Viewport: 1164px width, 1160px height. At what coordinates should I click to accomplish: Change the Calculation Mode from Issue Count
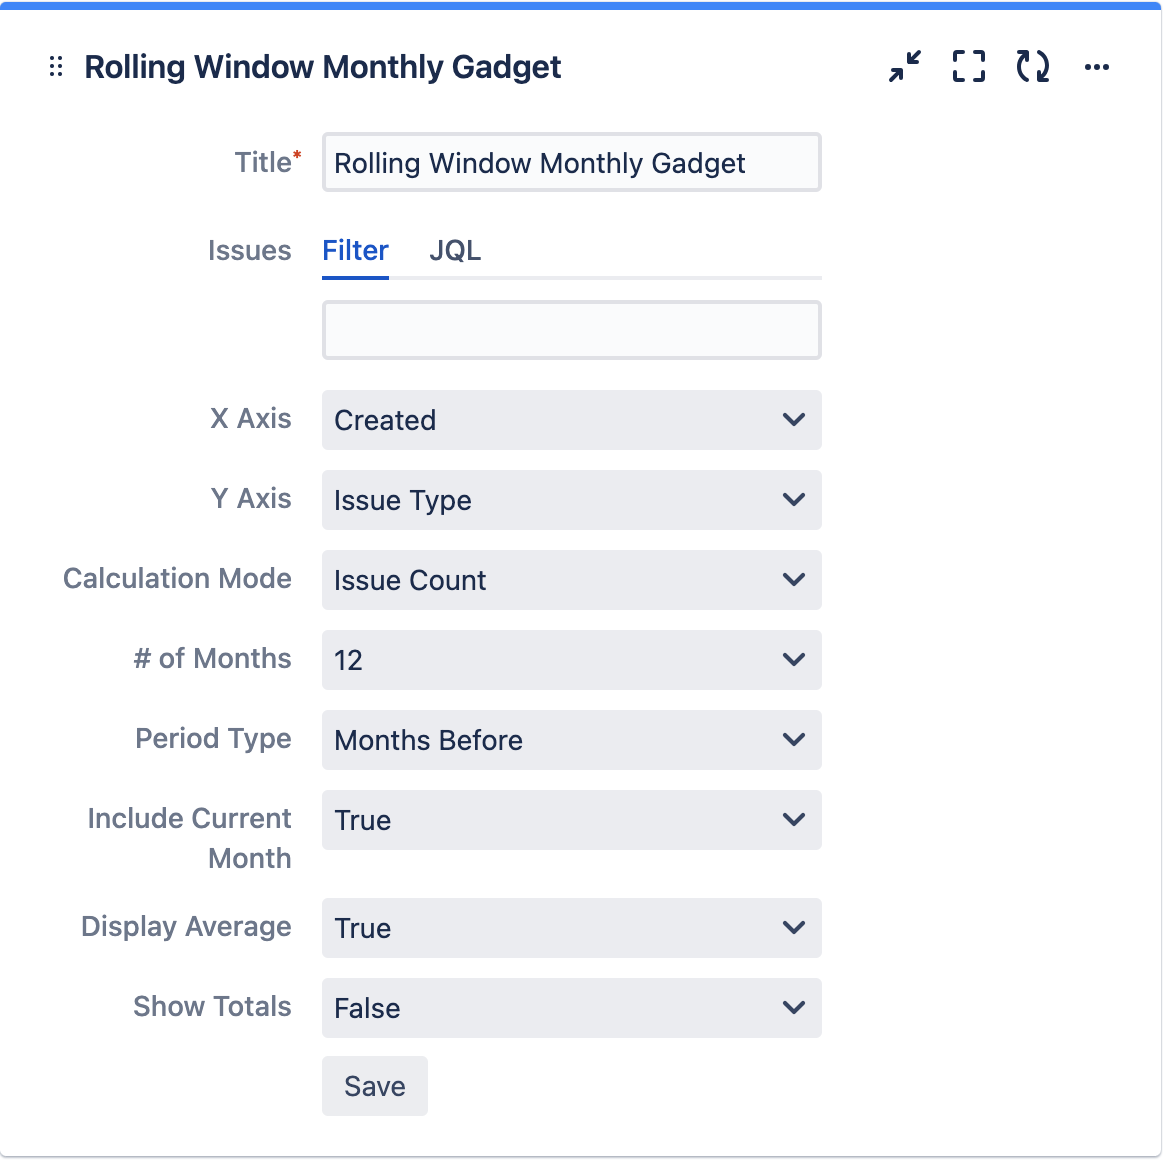[571, 580]
